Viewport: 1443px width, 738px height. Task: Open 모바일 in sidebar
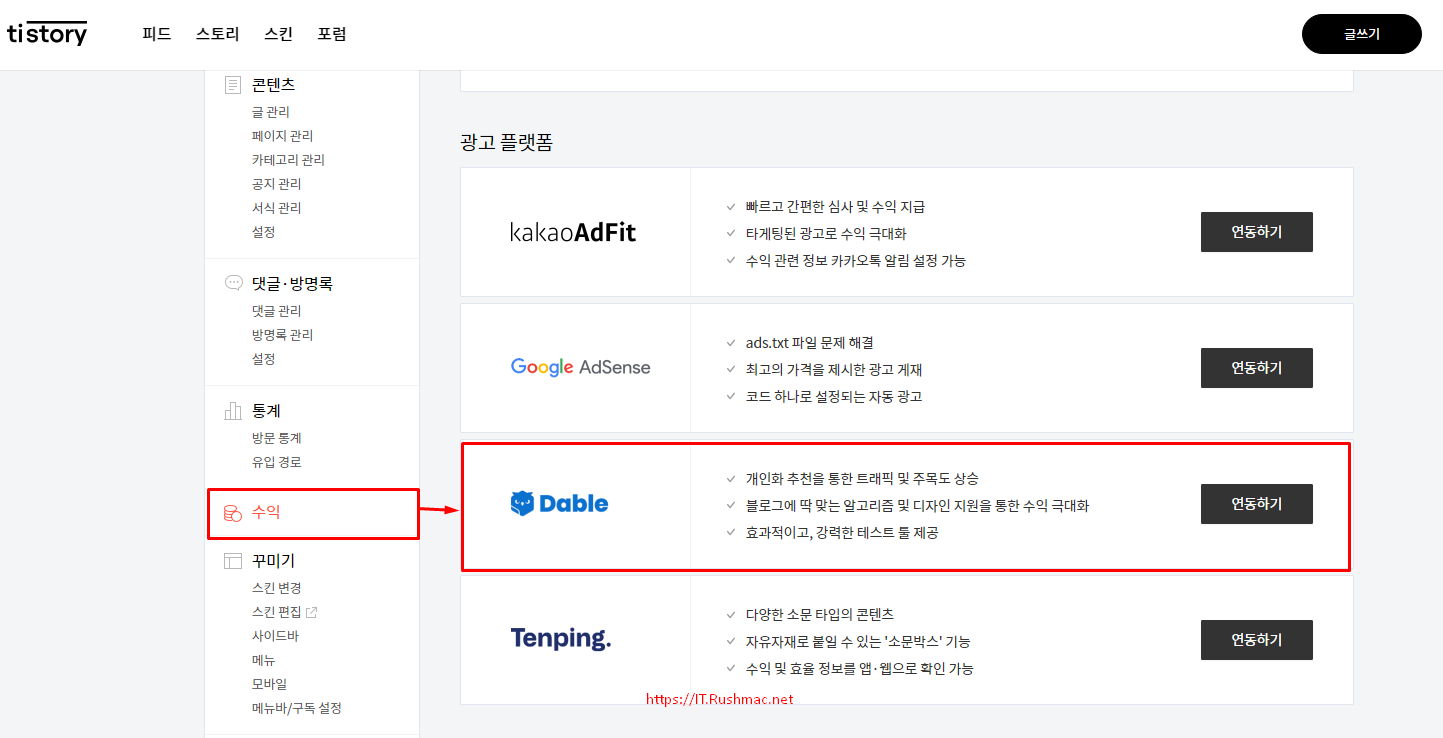pyautogui.click(x=270, y=684)
